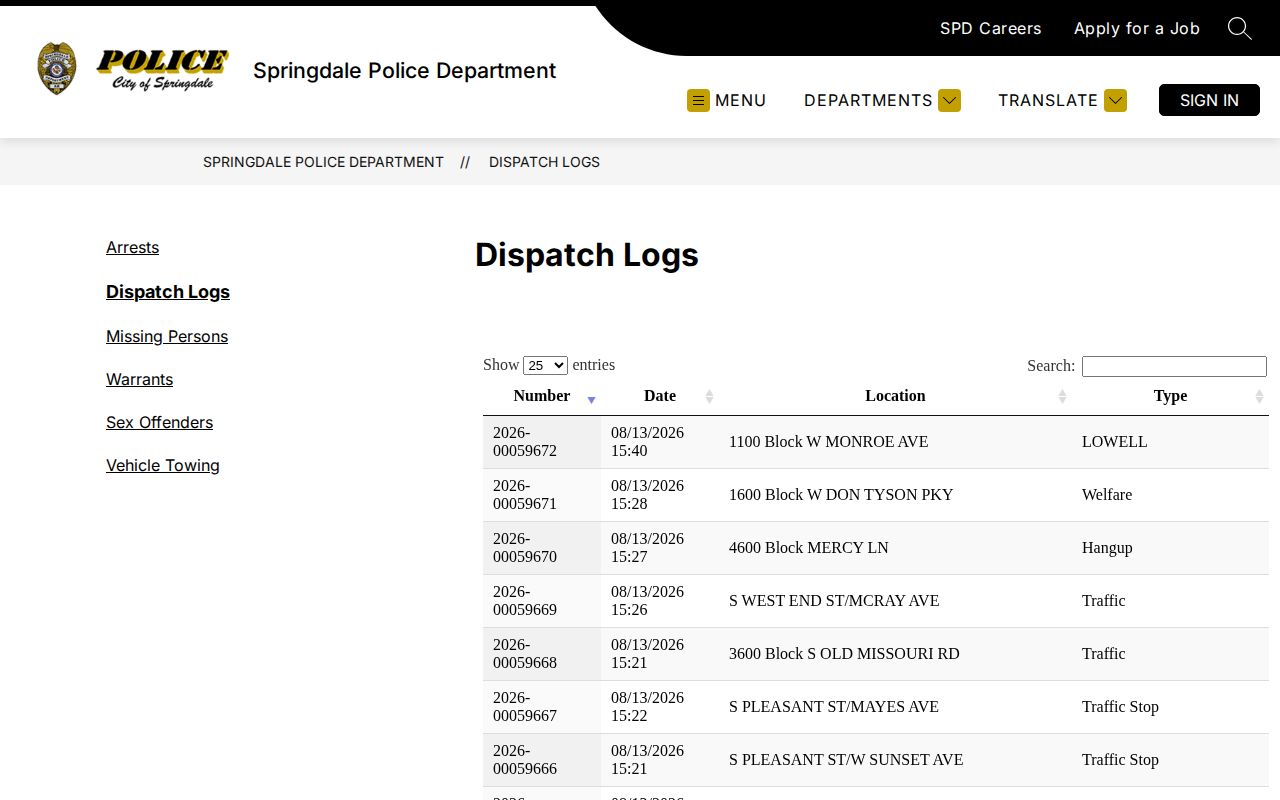Sort table by Date column

click(660, 396)
